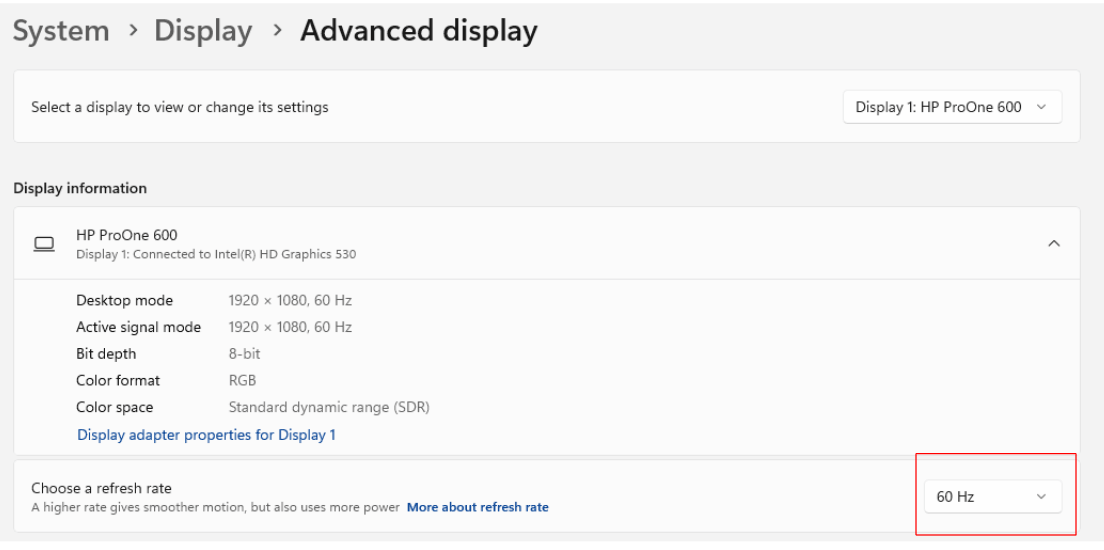Open Display adapter properties for Display 1
The image size is (1104, 550).
[206, 435]
